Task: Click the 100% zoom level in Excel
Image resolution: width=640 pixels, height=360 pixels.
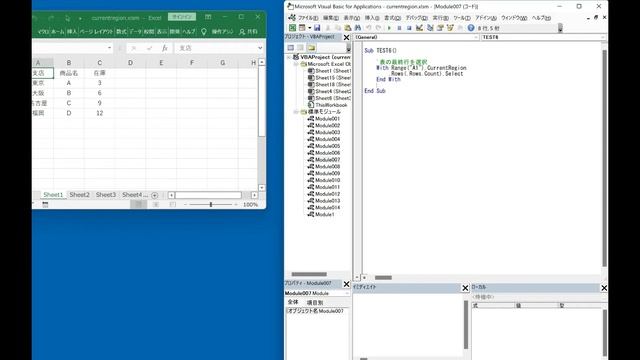Action: 250,204
